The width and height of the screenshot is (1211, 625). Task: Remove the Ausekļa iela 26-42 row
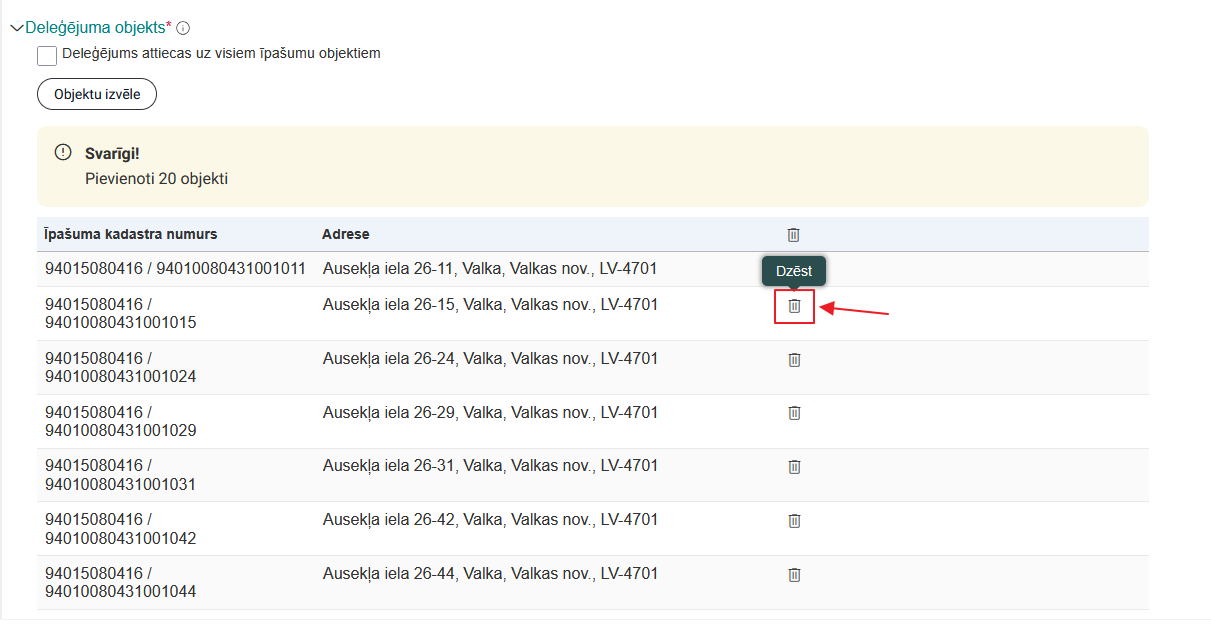click(794, 521)
